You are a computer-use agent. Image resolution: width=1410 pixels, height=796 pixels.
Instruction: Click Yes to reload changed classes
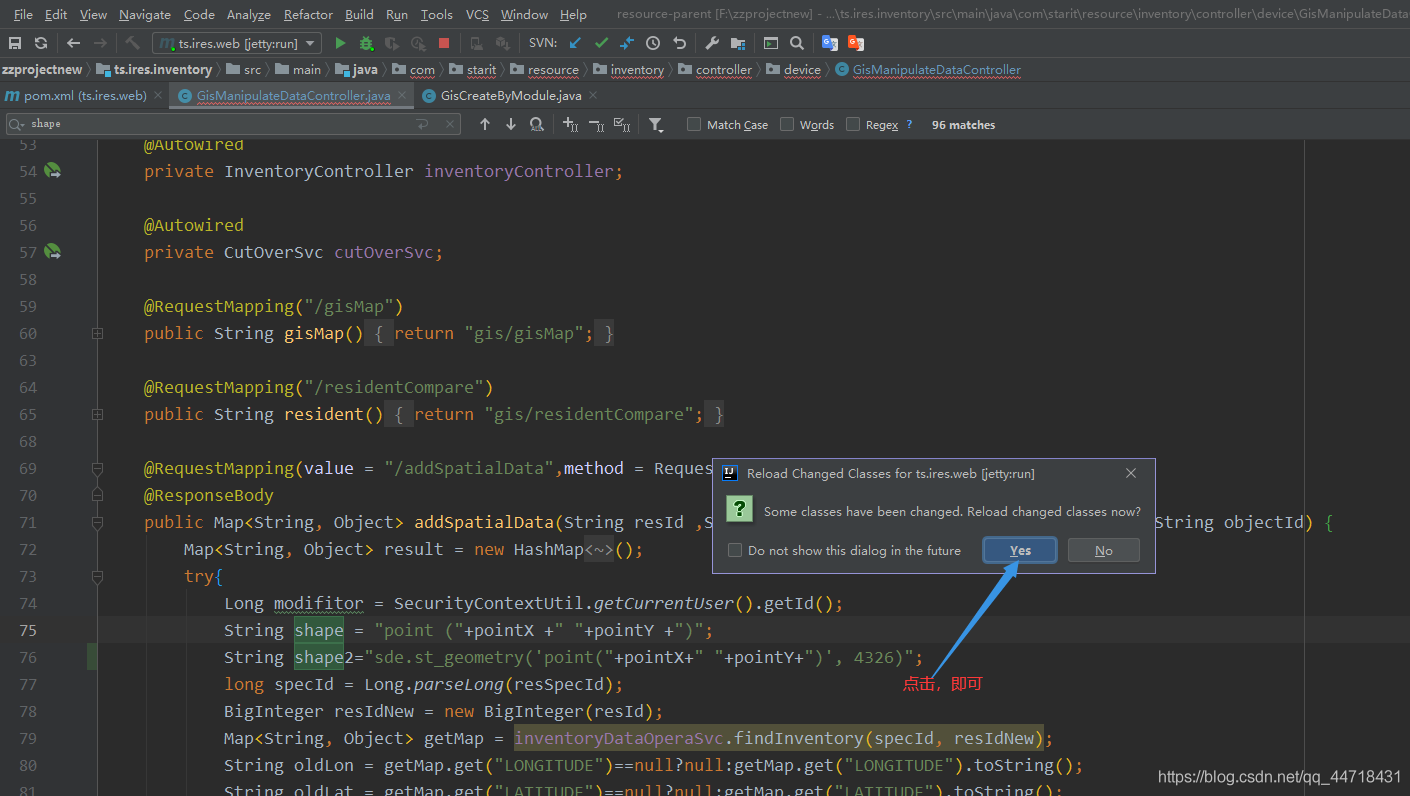click(1020, 550)
